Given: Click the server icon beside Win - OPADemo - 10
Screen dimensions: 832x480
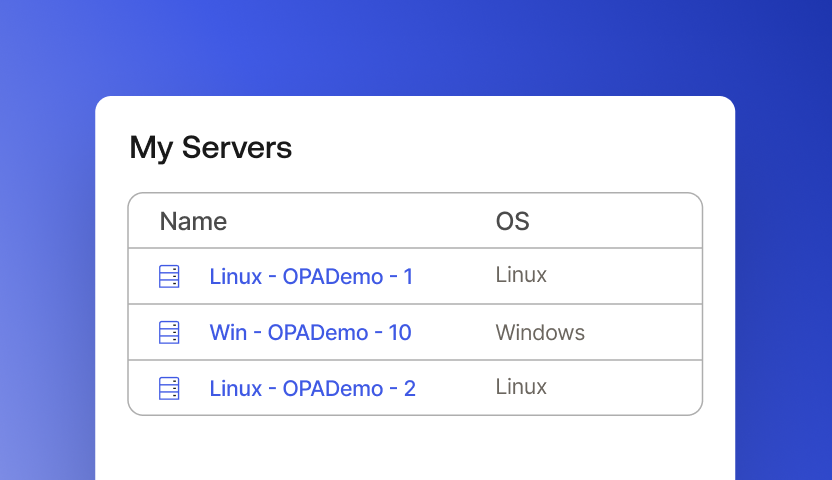Looking at the screenshot, I should click(169, 333).
